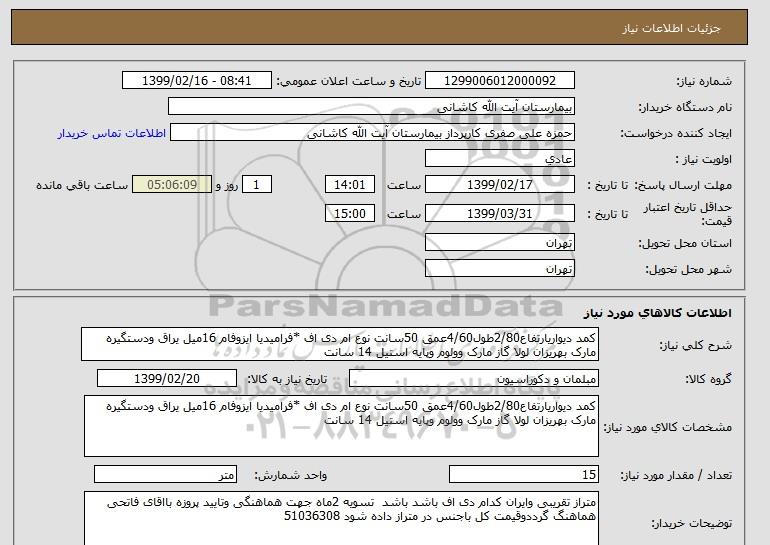Click the استان محل تحویل label
Image resolution: width=770 pixels, height=545 pixels.
[x=685, y=243]
